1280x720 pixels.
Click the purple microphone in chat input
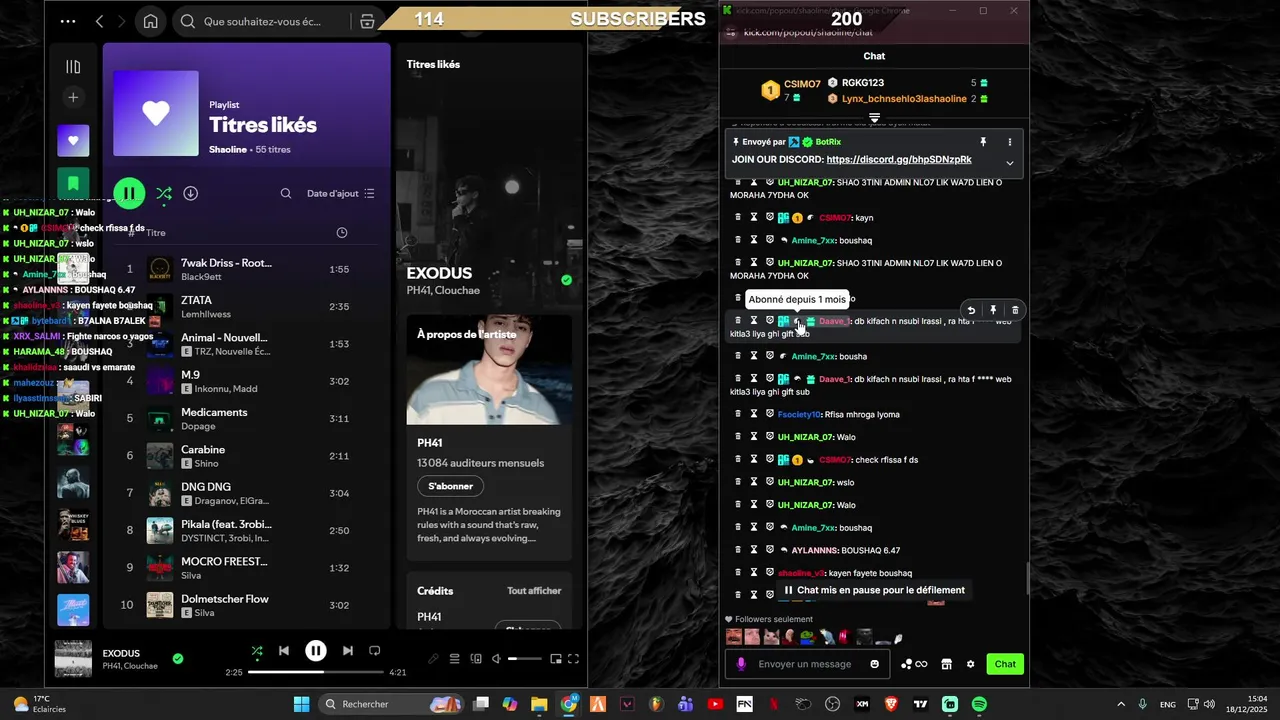tap(741, 664)
